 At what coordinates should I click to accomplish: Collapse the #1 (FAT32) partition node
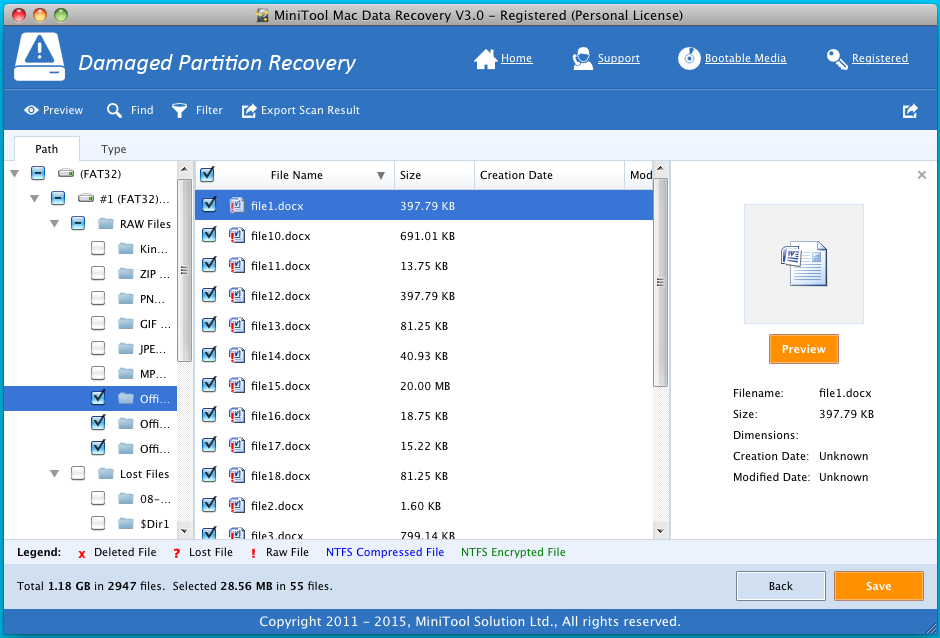coord(35,198)
